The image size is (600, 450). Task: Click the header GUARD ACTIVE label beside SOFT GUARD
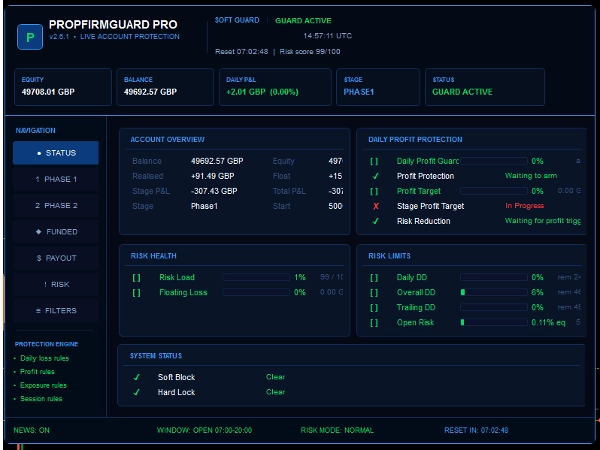point(303,21)
